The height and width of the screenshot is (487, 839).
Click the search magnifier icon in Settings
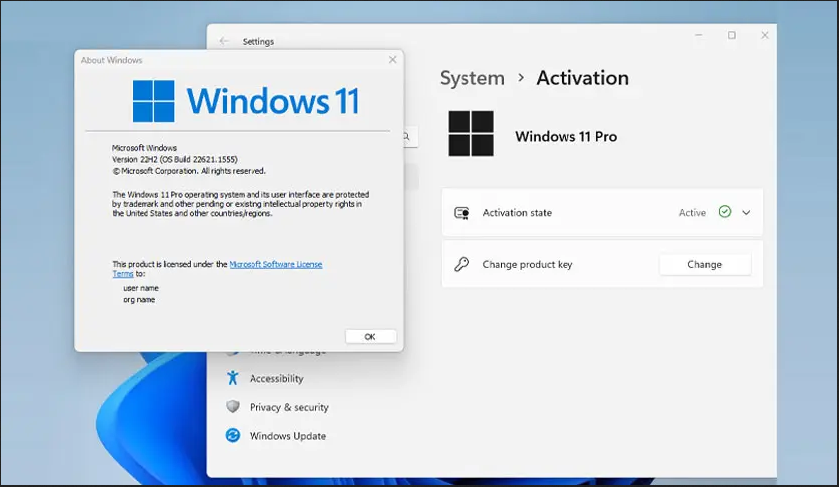(408, 136)
